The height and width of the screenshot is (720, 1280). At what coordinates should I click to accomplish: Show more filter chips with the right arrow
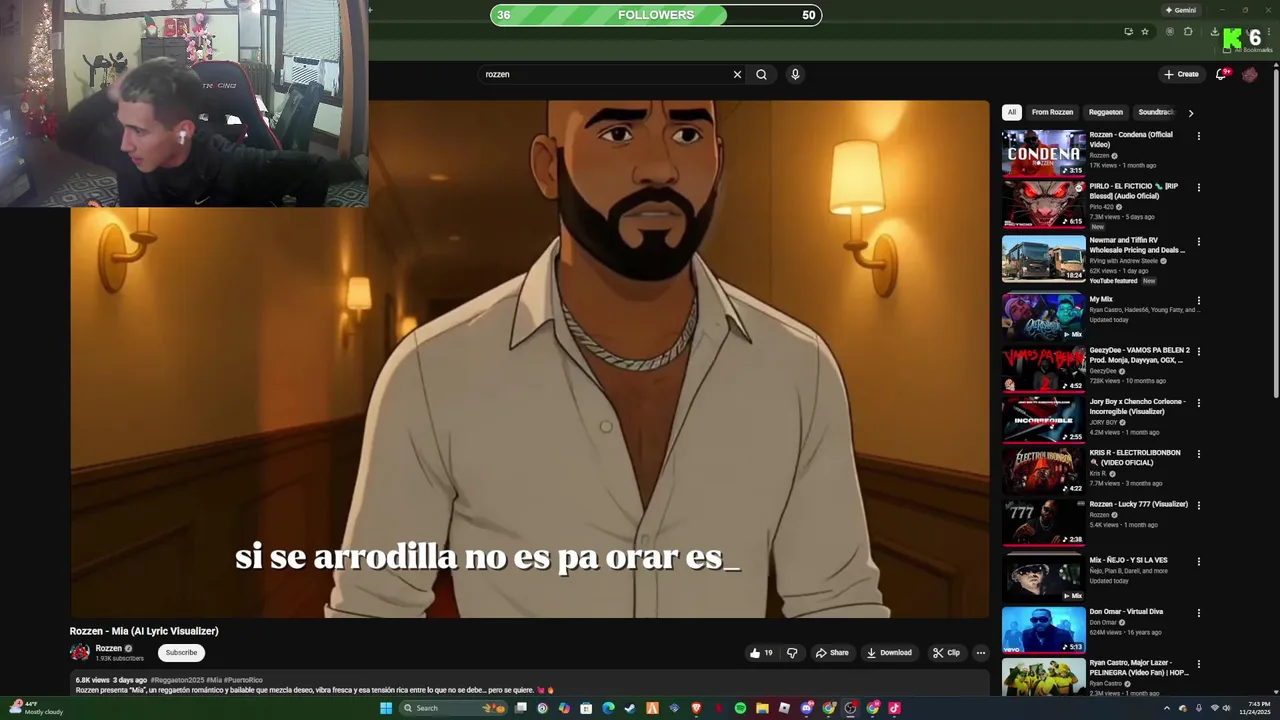point(1190,113)
